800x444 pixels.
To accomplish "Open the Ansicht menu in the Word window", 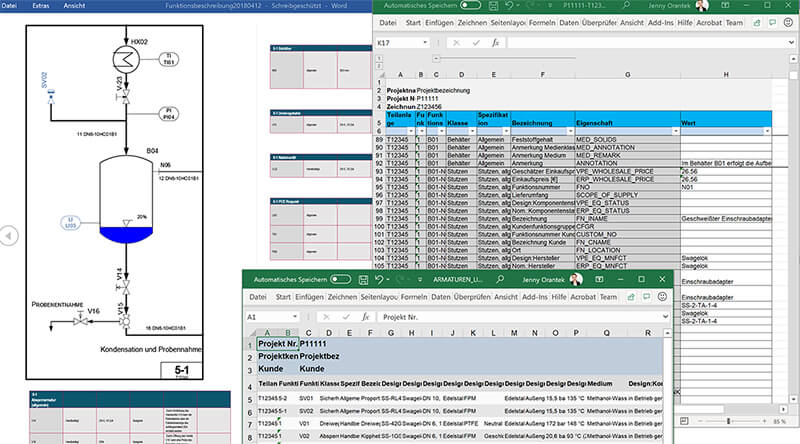I will point(74,6).
